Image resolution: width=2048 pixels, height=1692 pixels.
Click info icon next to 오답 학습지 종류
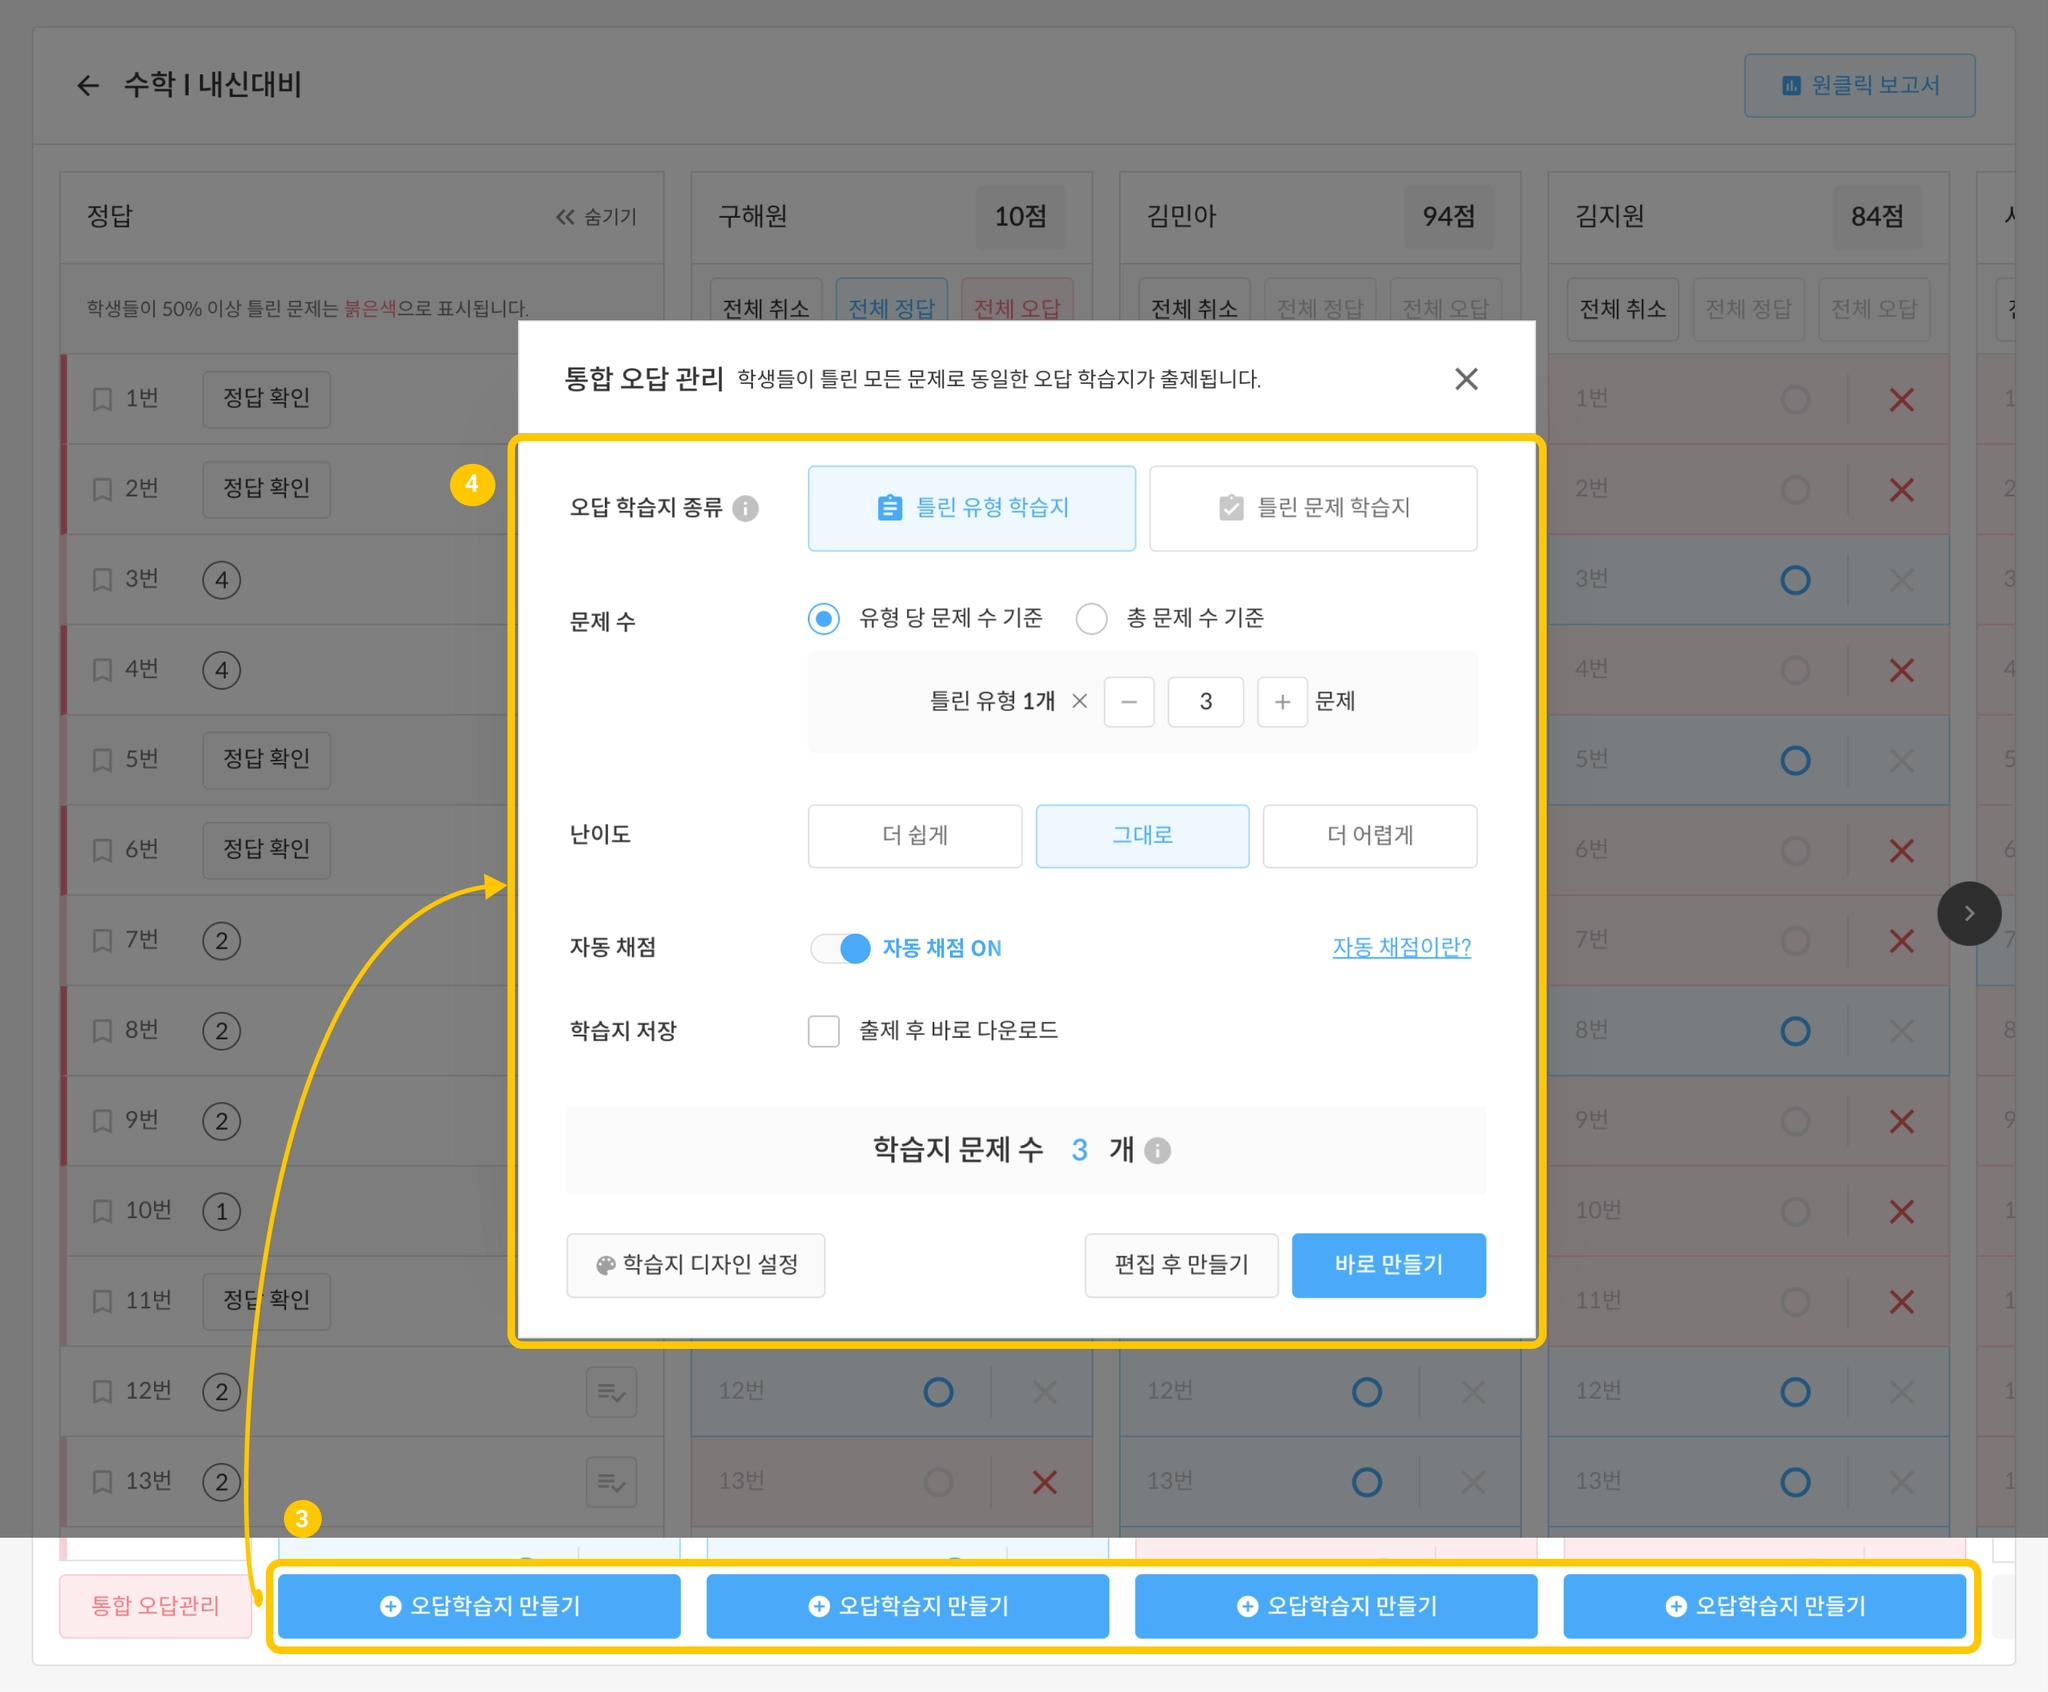745,509
